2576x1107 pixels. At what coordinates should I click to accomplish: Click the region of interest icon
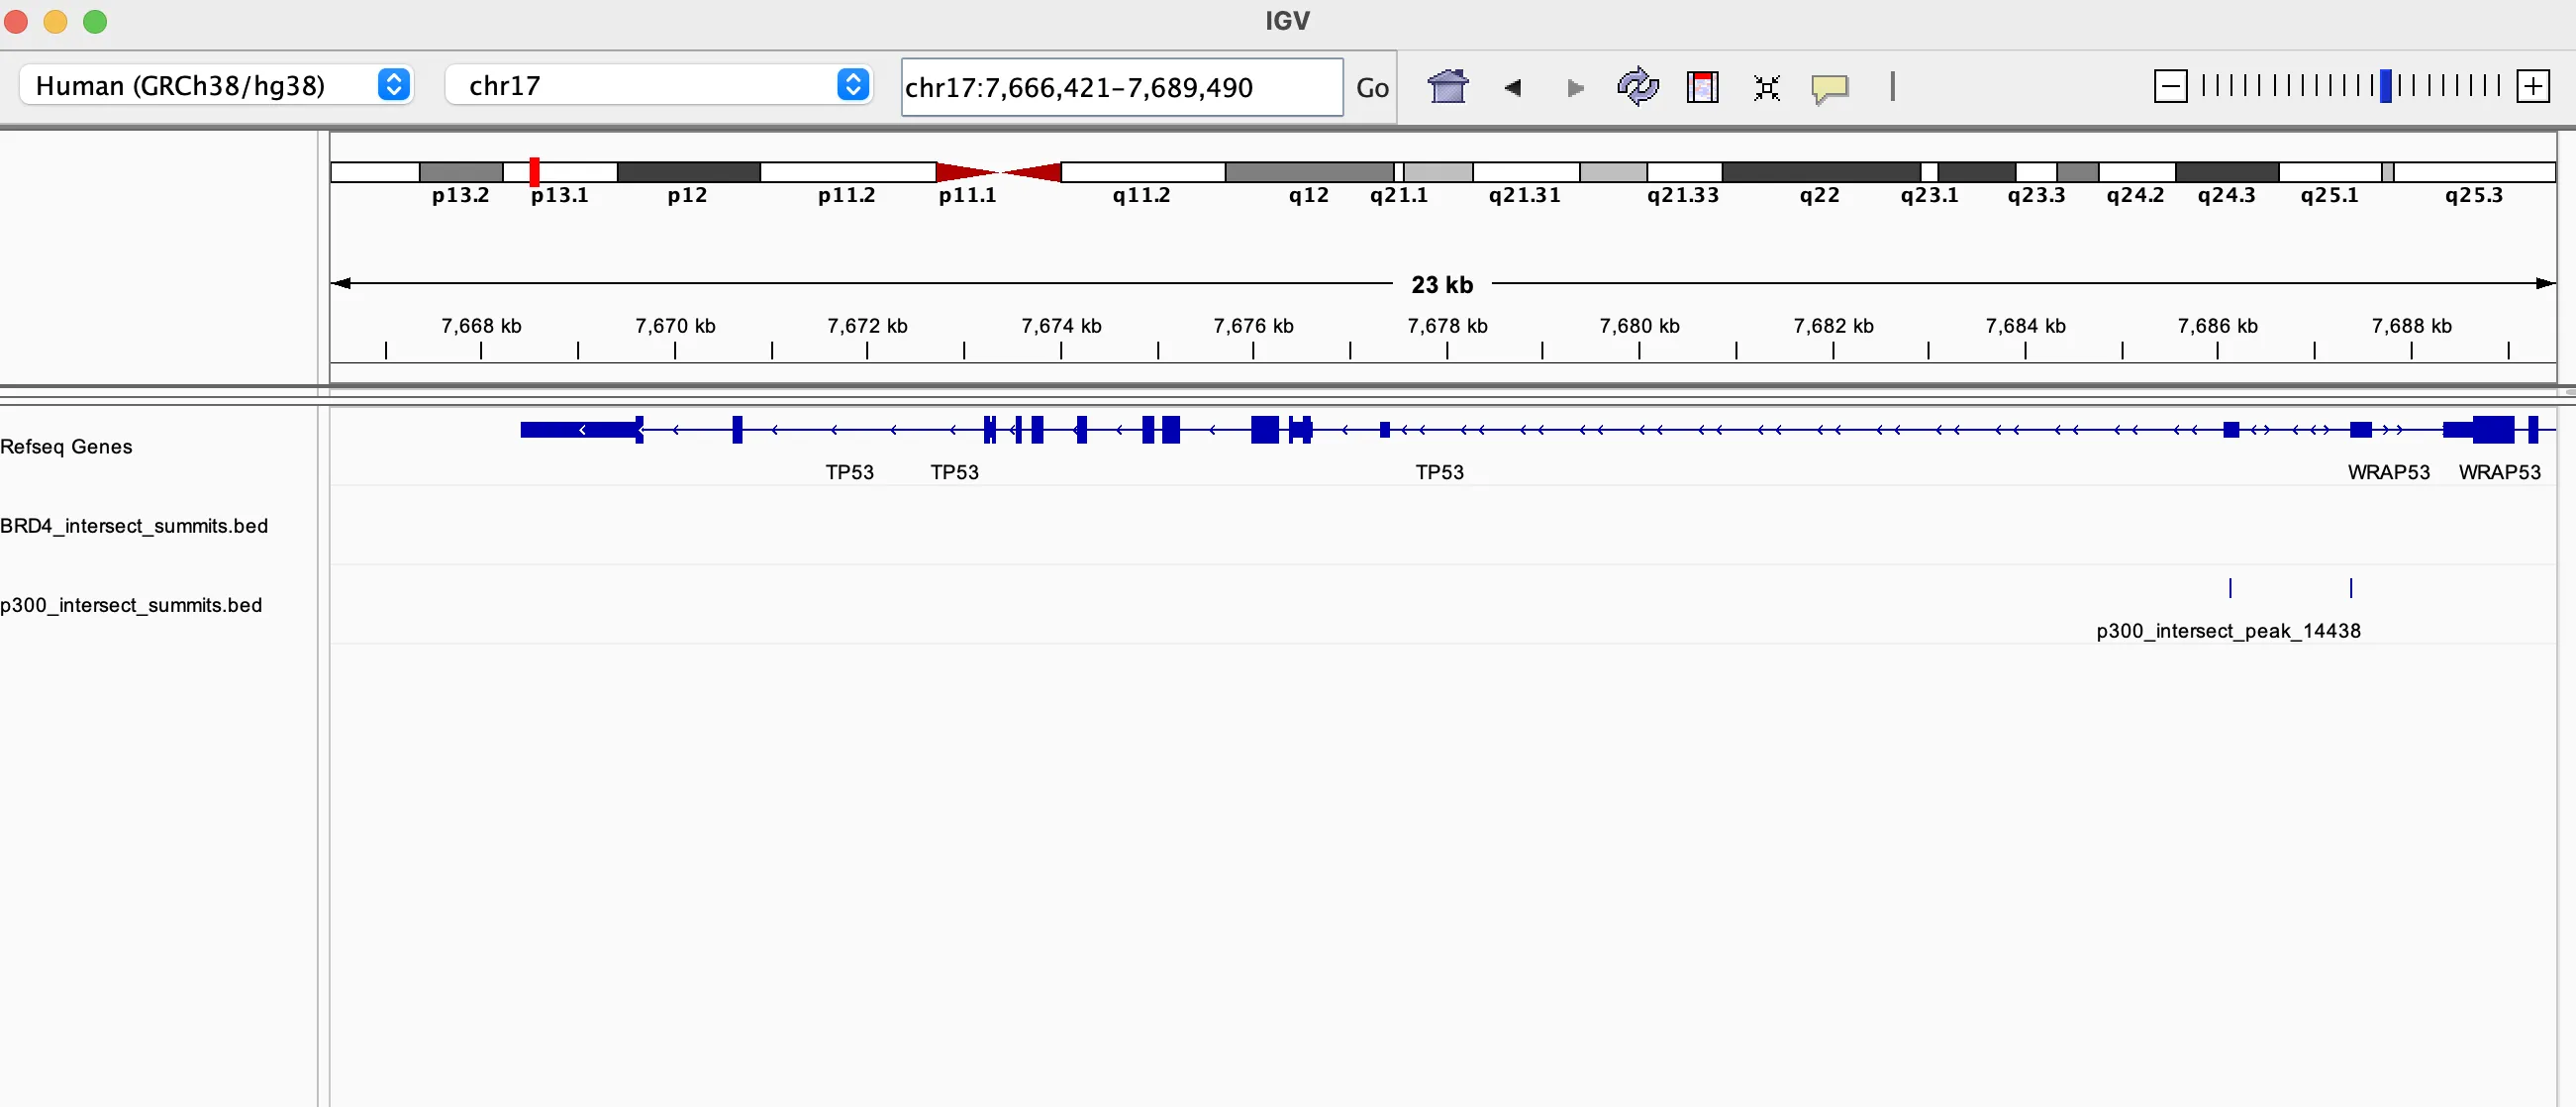1701,87
